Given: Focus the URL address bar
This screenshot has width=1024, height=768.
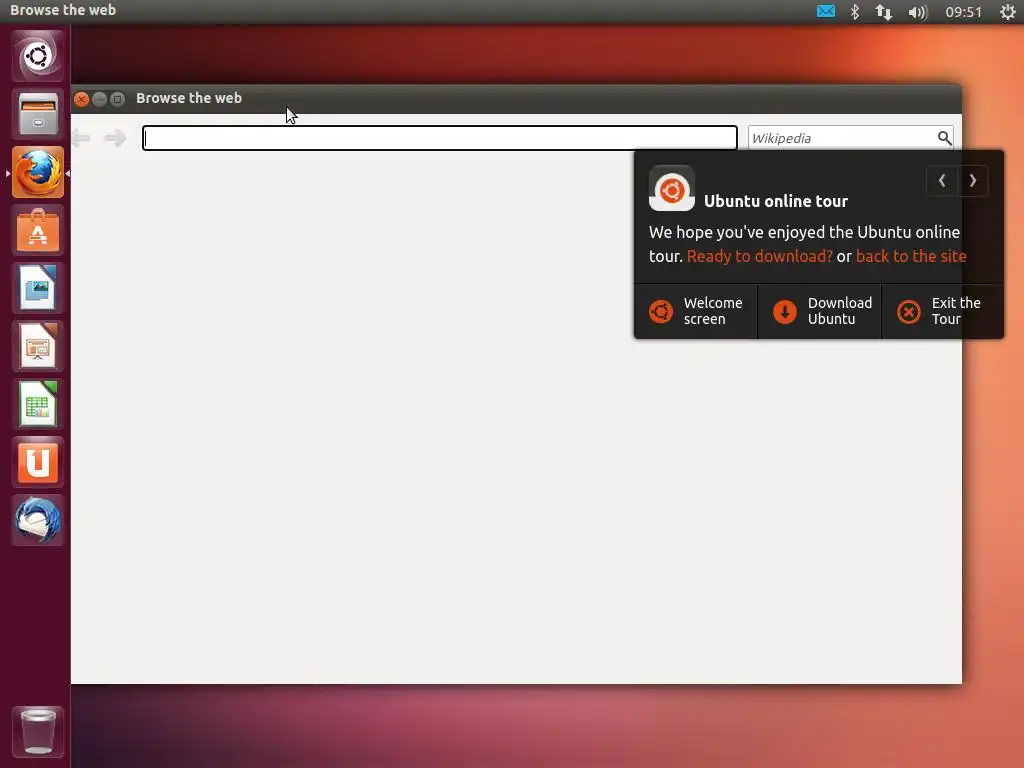Looking at the screenshot, I should click(440, 138).
